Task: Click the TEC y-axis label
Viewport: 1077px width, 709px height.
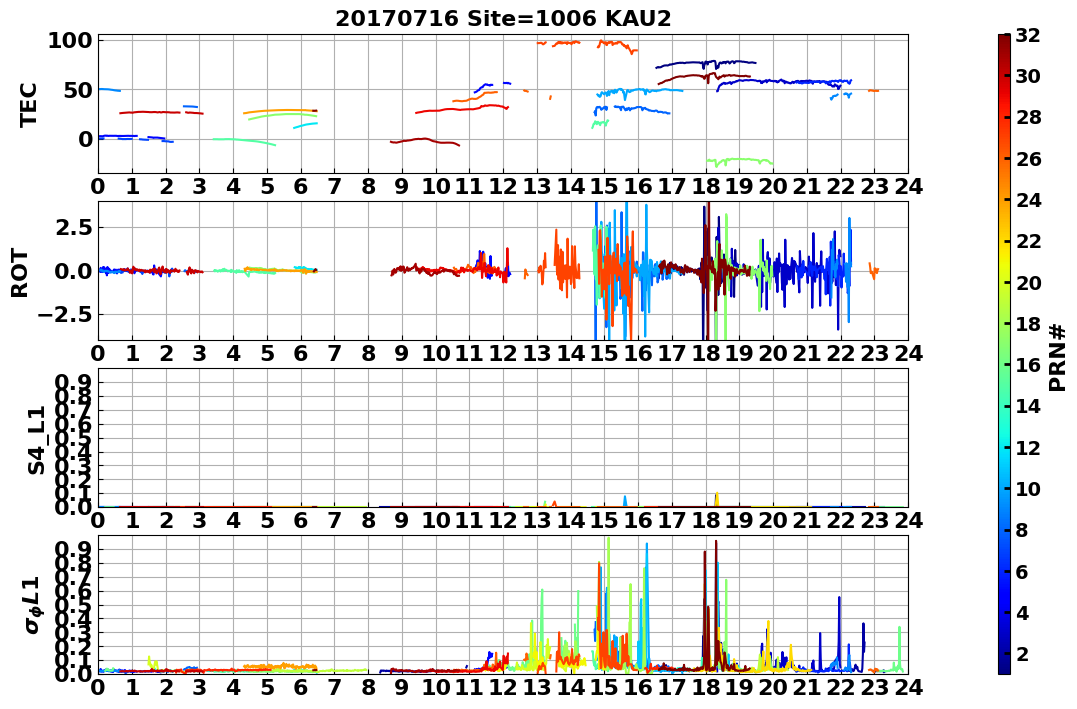Action: point(27,105)
